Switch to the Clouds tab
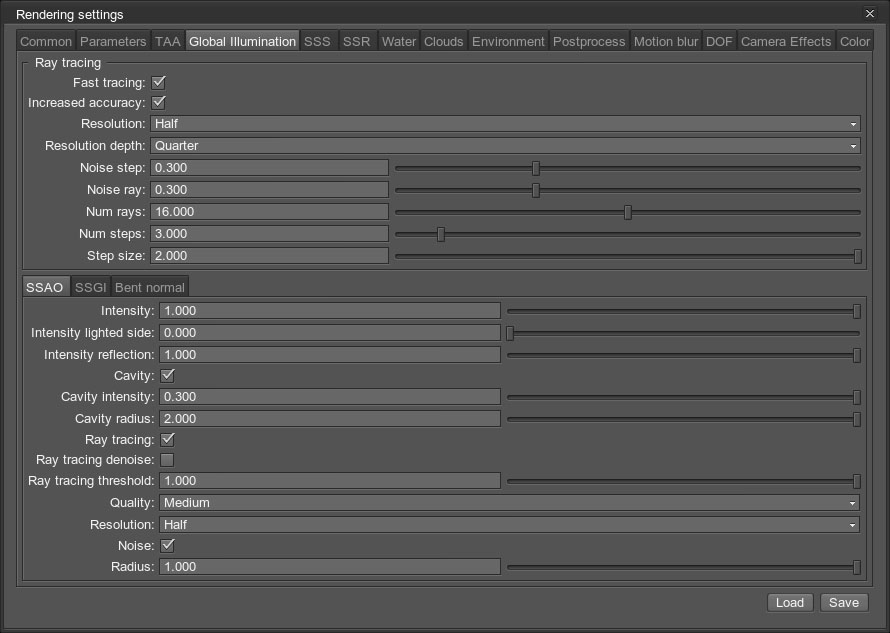890x633 pixels. (443, 41)
